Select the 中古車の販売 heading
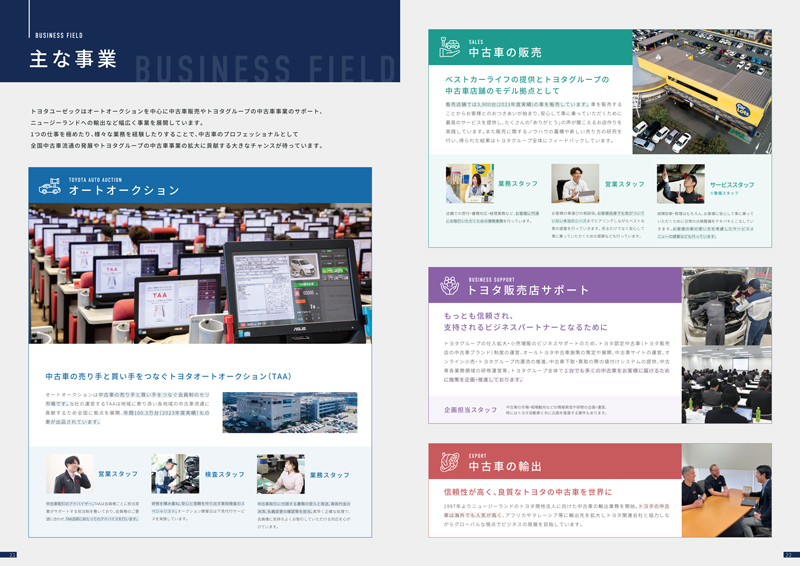The image size is (800, 566). click(505, 53)
